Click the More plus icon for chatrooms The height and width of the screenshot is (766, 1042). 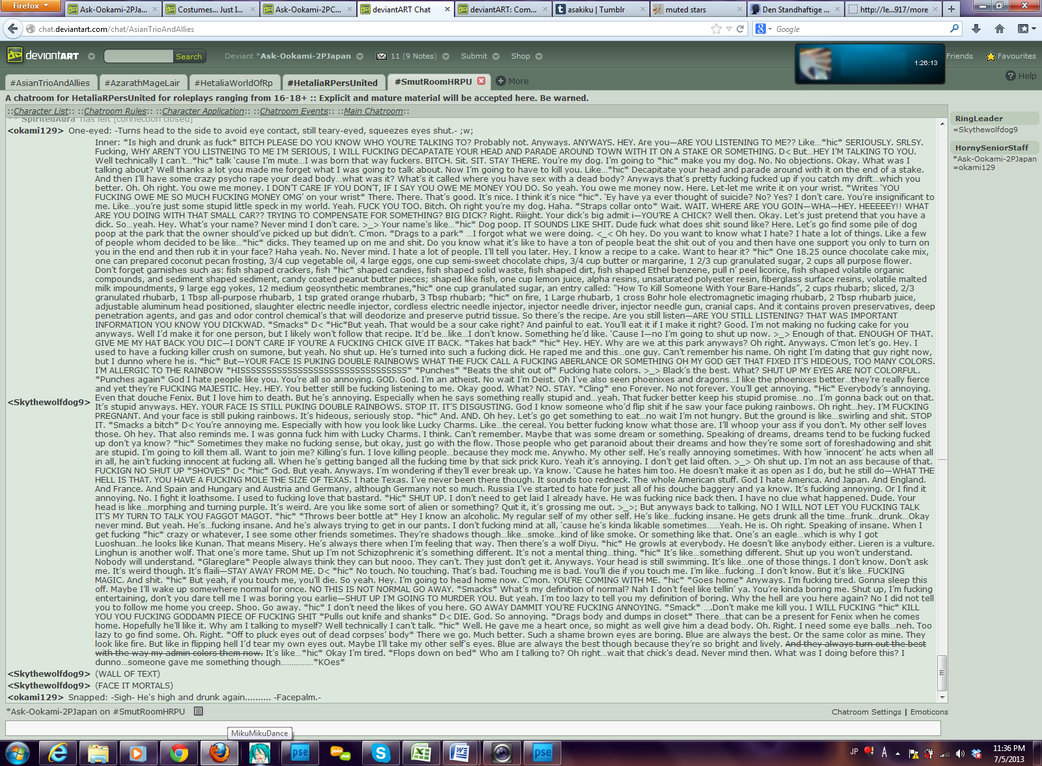tap(500, 81)
